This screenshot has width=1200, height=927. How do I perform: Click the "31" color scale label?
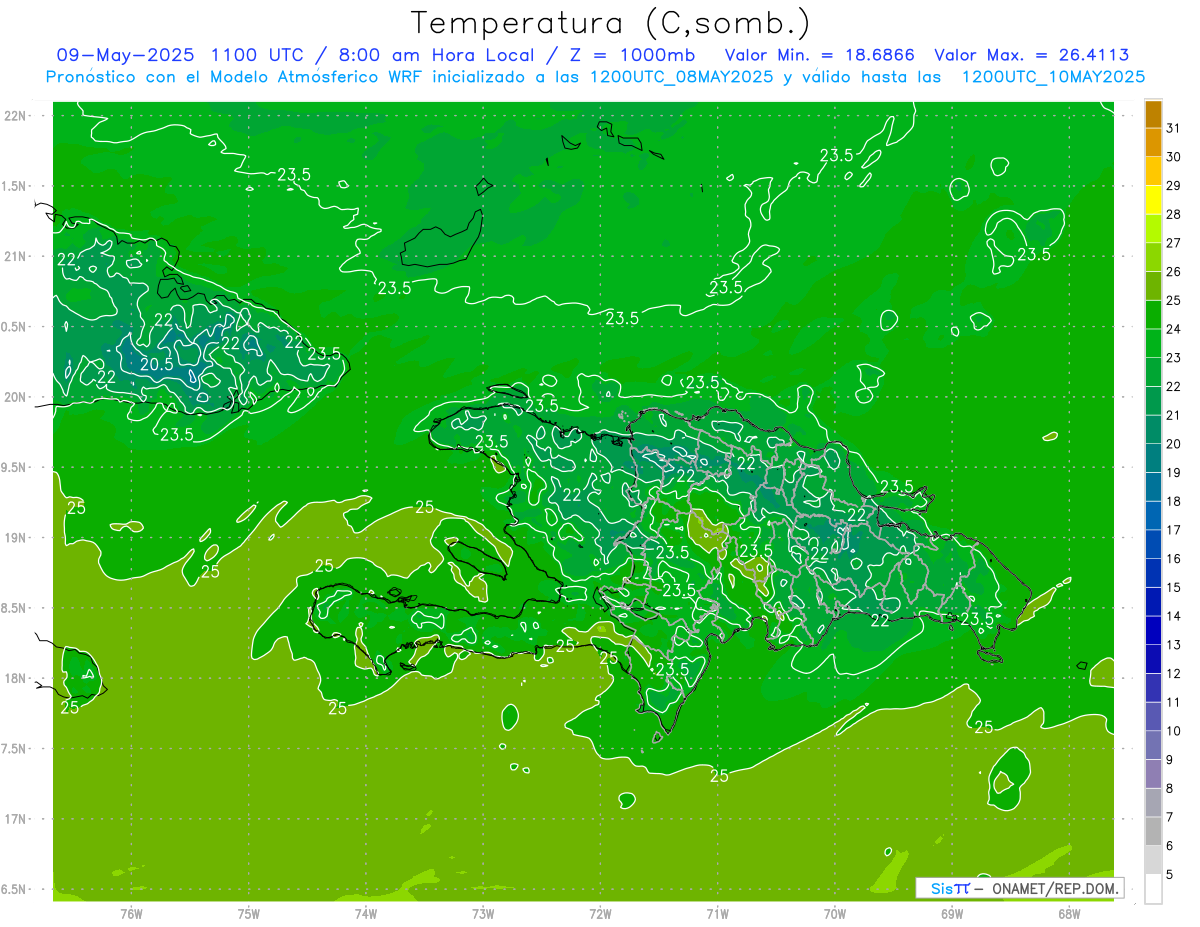click(x=1173, y=127)
